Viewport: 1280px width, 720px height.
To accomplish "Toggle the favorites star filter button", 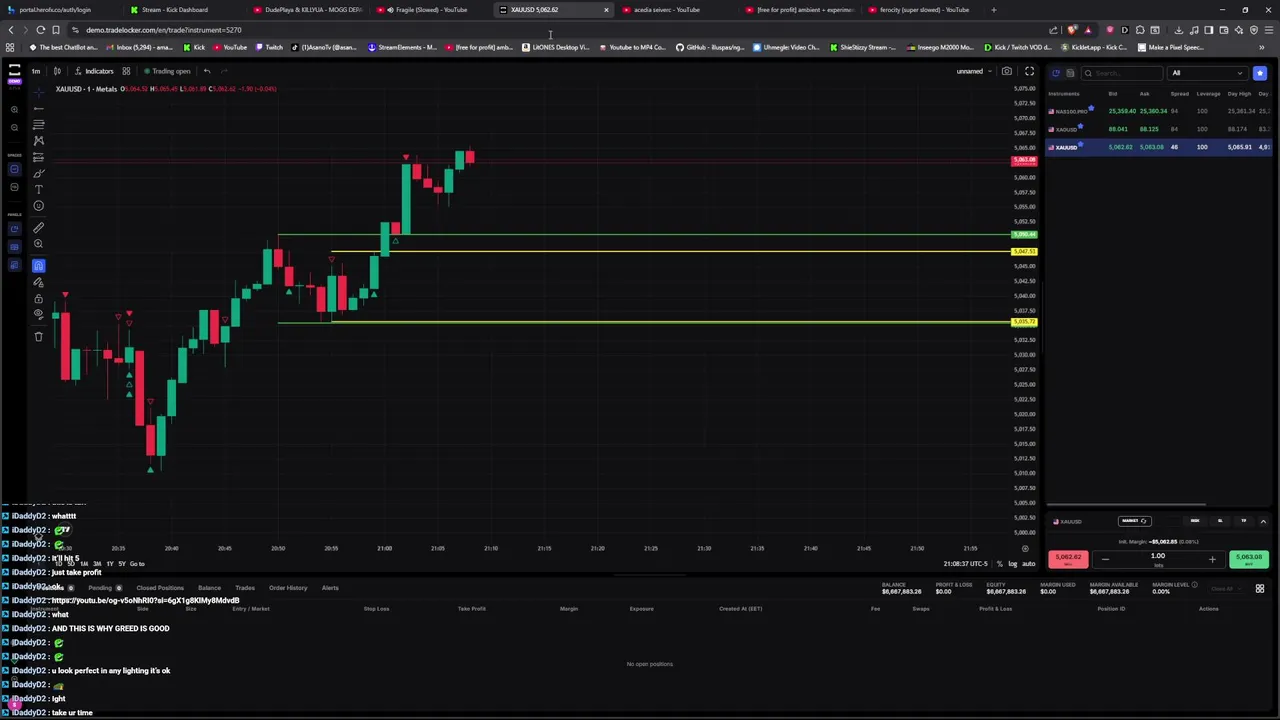I will pyautogui.click(x=1260, y=73).
